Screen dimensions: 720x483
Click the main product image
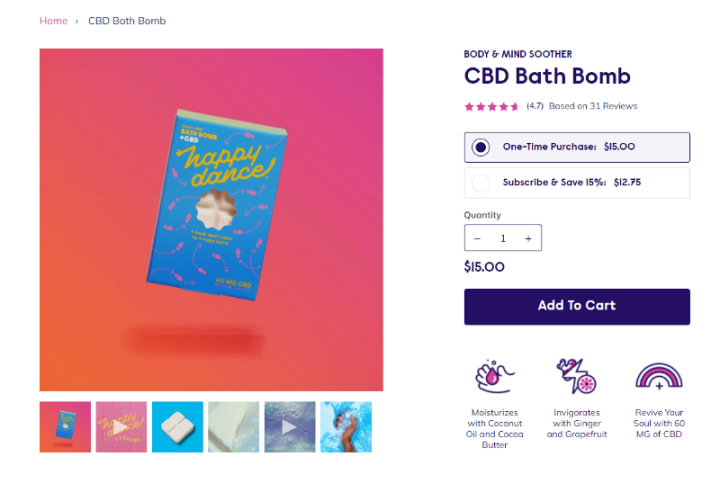tap(211, 220)
